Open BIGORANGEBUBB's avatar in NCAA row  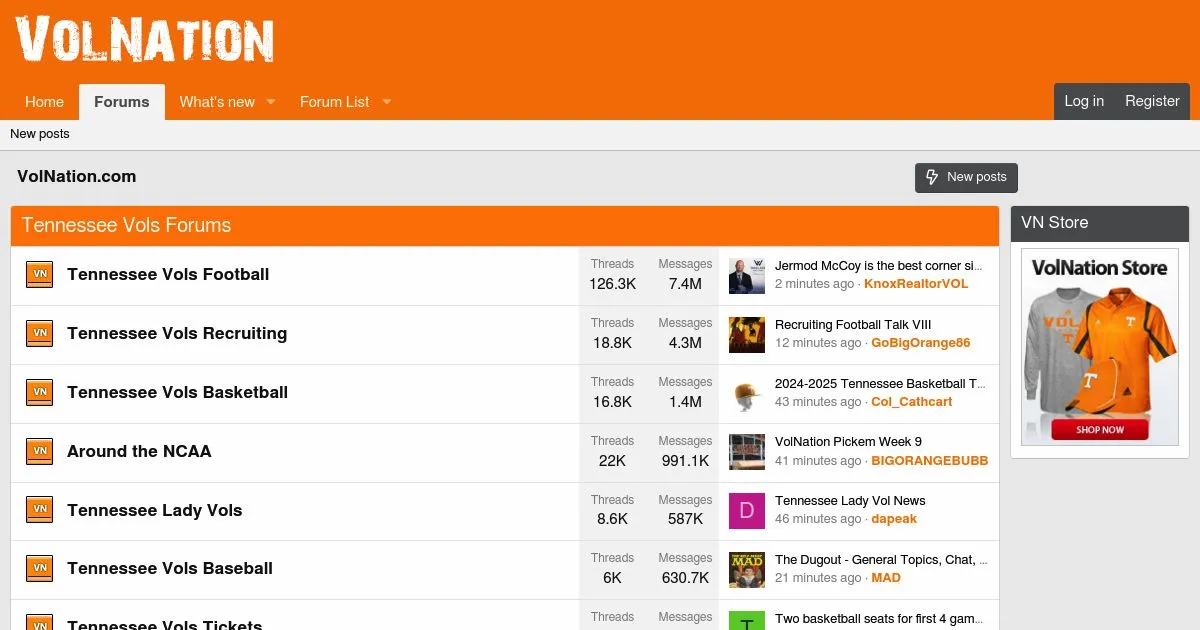coord(747,452)
